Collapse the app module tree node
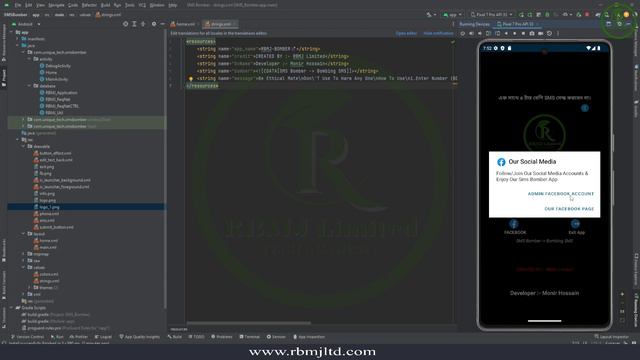 (x=12, y=32)
